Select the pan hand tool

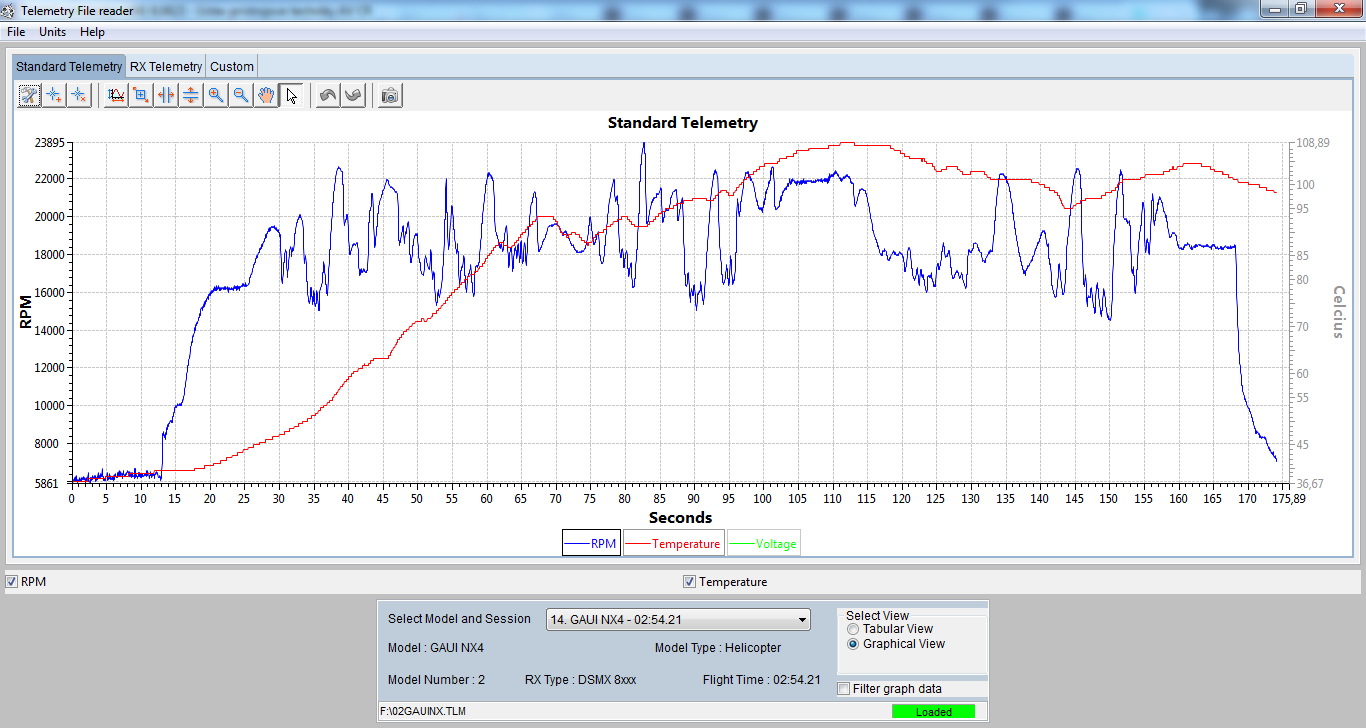[x=266, y=96]
